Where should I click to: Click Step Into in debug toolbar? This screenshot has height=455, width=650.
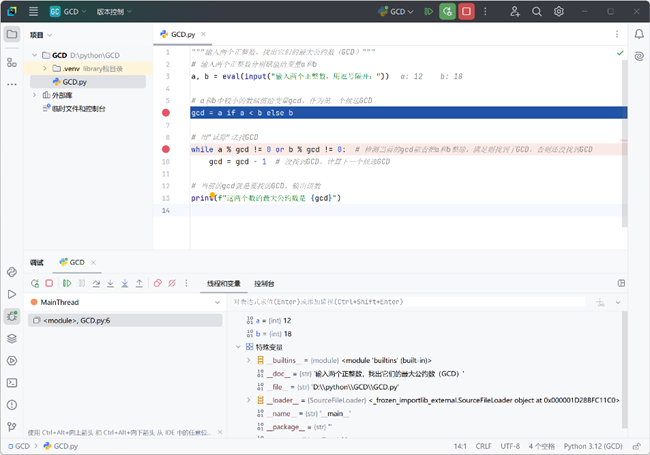110,283
